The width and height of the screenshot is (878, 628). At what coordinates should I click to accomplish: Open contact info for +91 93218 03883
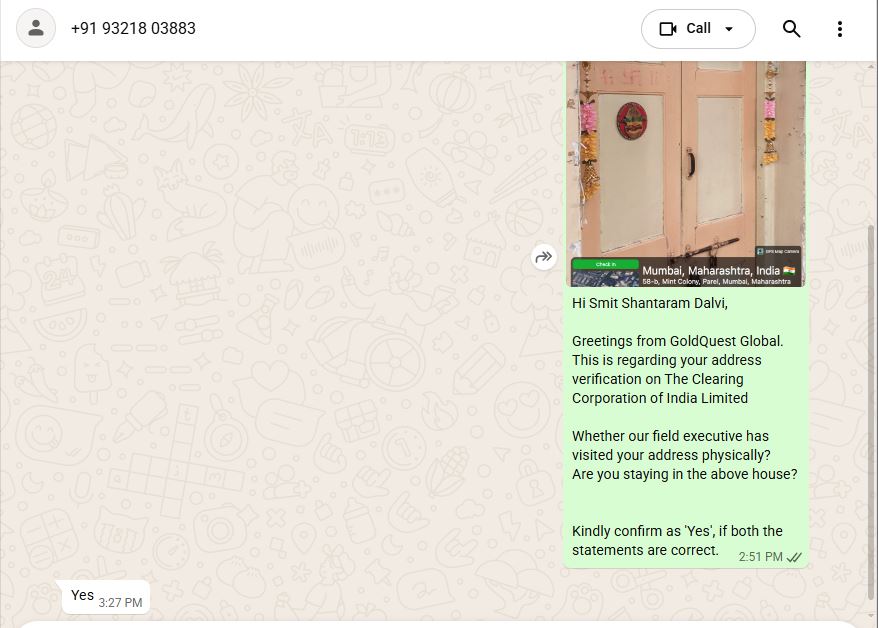point(133,29)
